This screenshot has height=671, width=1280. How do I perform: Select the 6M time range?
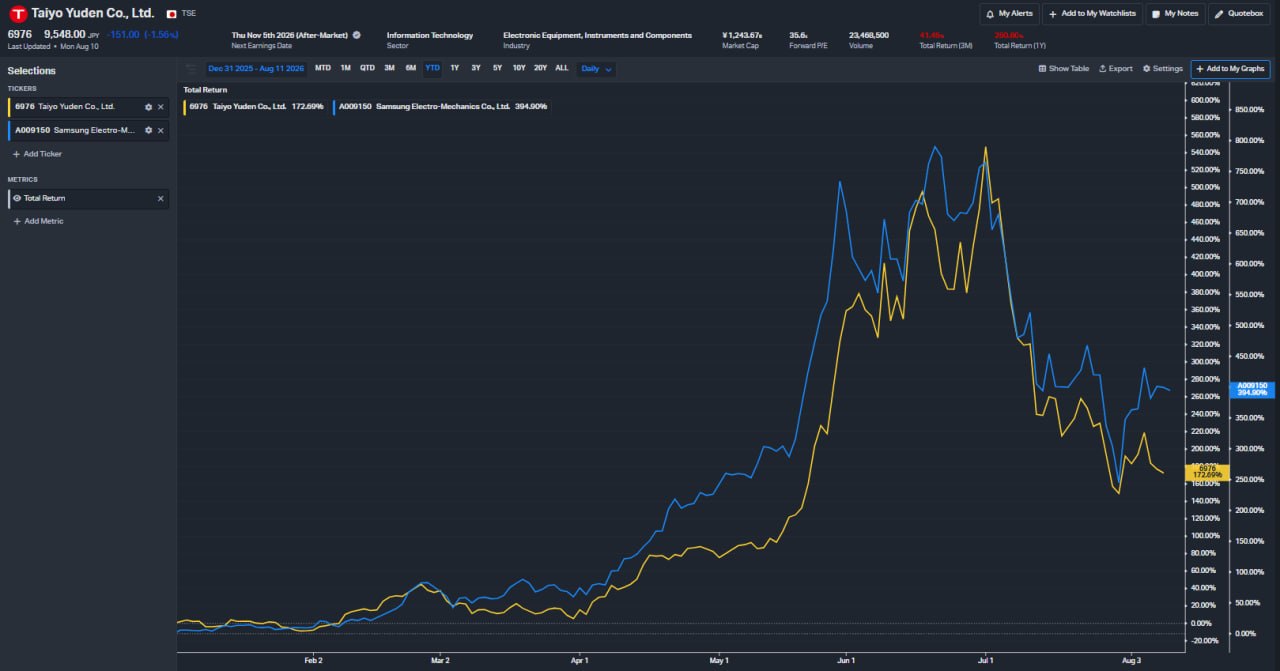click(x=411, y=68)
